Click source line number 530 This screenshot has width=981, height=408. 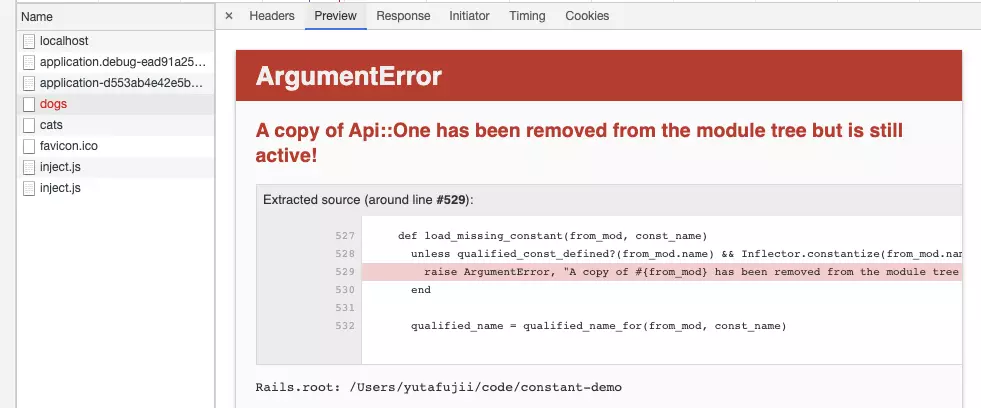coord(345,290)
